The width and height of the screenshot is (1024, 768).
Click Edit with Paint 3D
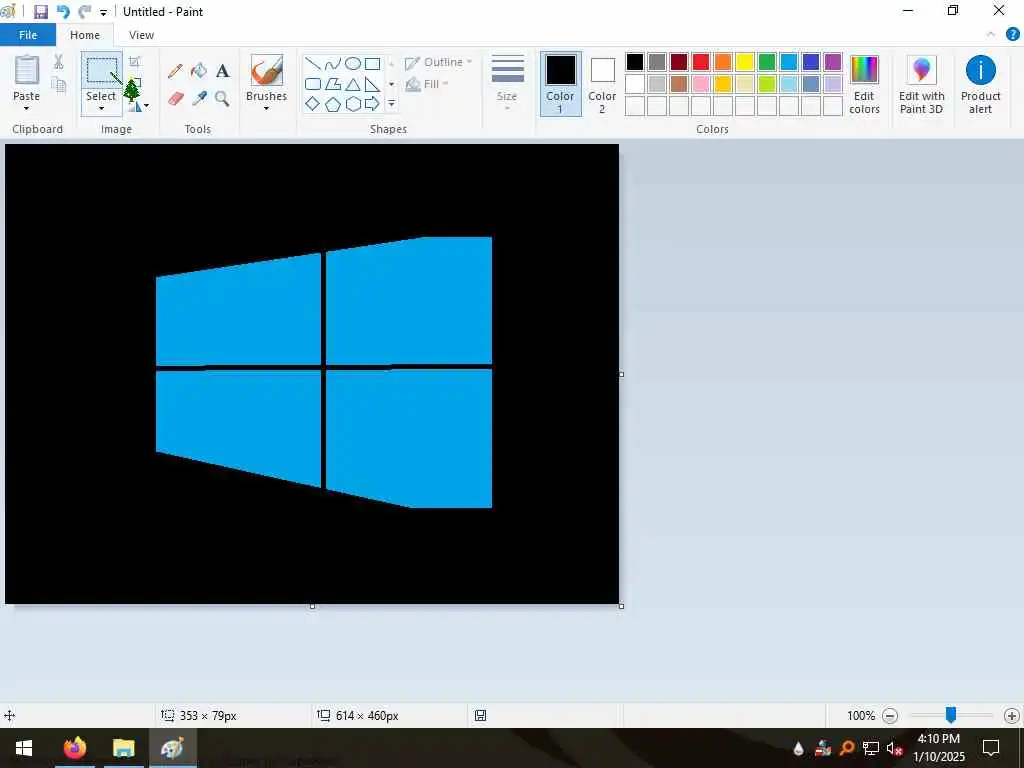921,85
